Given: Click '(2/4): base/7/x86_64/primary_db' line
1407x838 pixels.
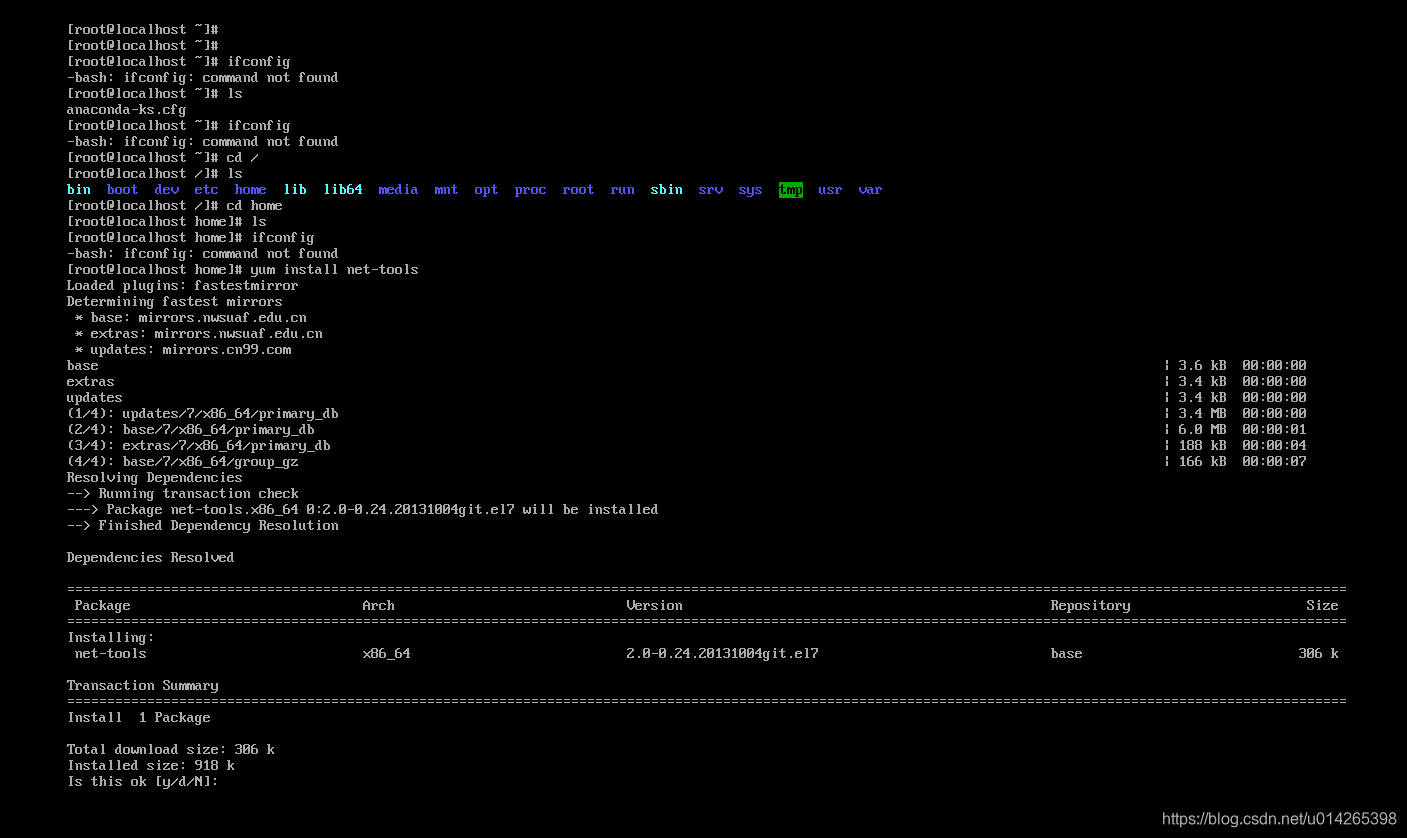Looking at the screenshot, I should pos(191,430).
